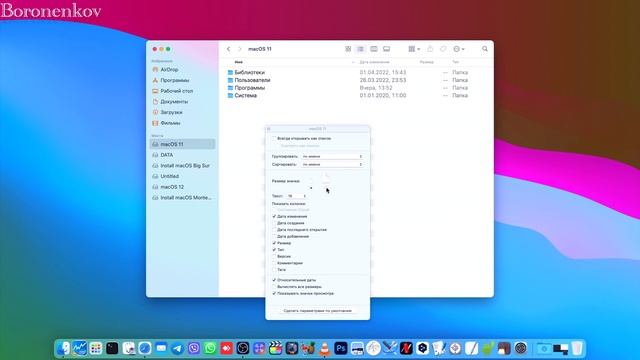
Task: Select the Untitled volume in sidebar
Action: coord(182,176)
